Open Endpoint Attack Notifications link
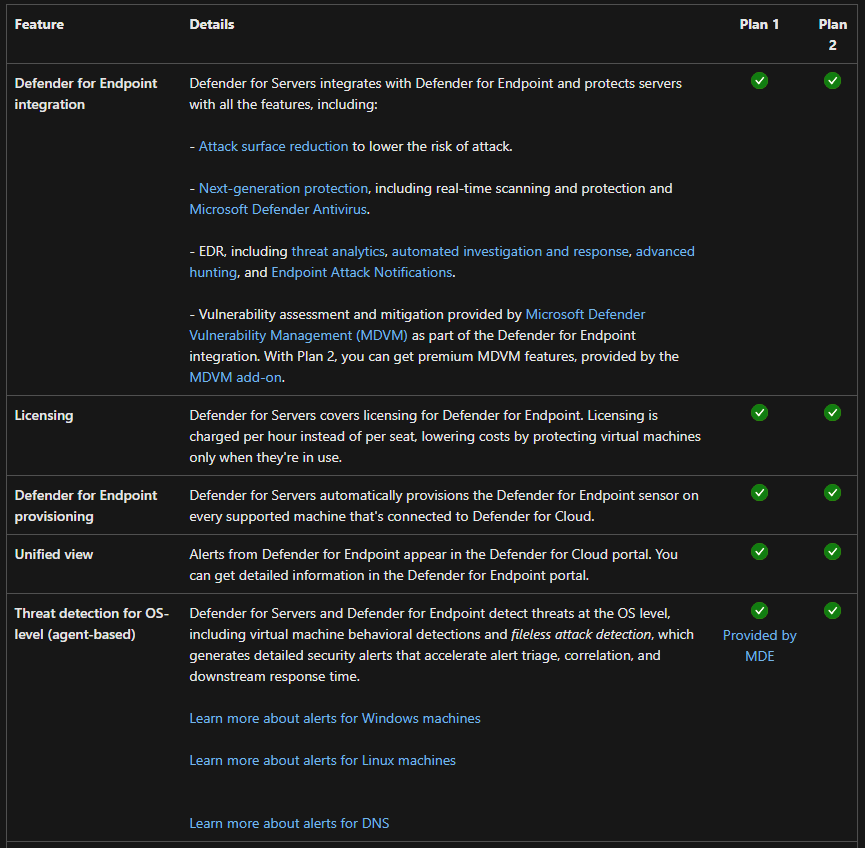The height and width of the screenshot is (848, 865). click(361, 273)
